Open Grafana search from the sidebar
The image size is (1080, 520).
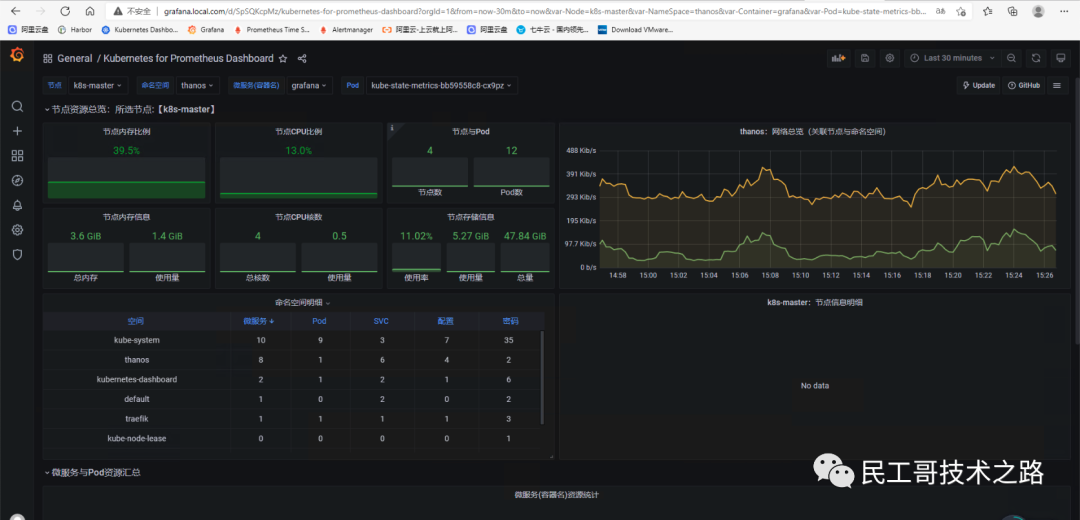[x=17, y=106]
